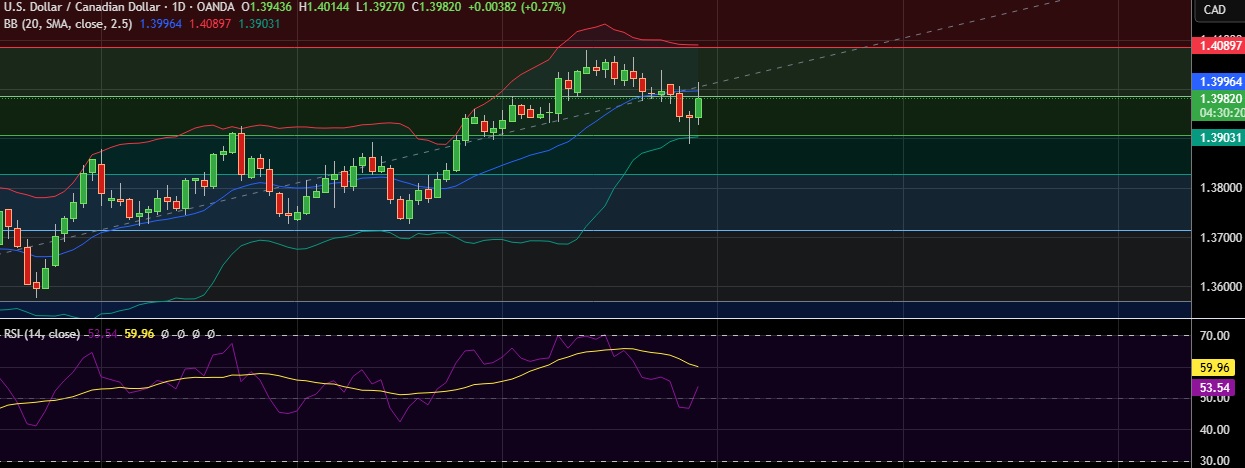Click the 1.36000 price scale tick
The height and width of the screenshot is (468, 1245).
coord(1219,287)
